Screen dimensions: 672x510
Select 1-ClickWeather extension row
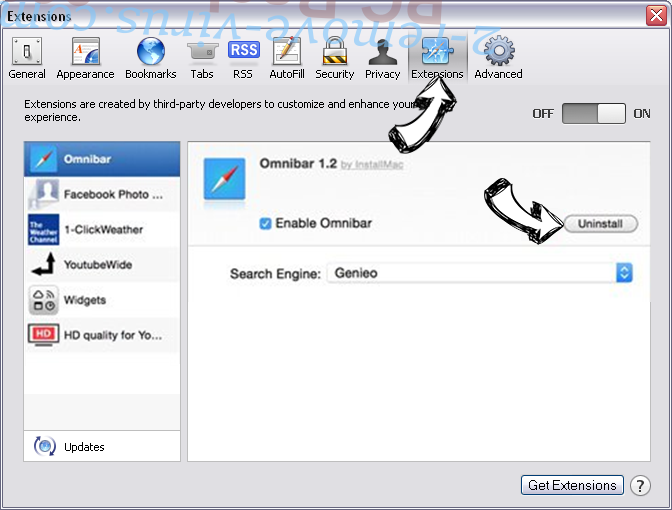102,229
